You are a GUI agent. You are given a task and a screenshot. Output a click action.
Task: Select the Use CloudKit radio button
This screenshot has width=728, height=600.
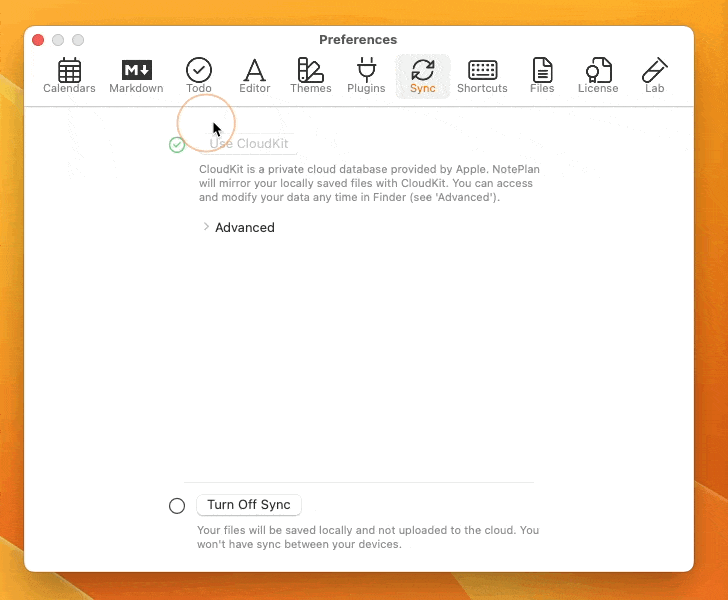pyautogui.click(x=177, y=145)
